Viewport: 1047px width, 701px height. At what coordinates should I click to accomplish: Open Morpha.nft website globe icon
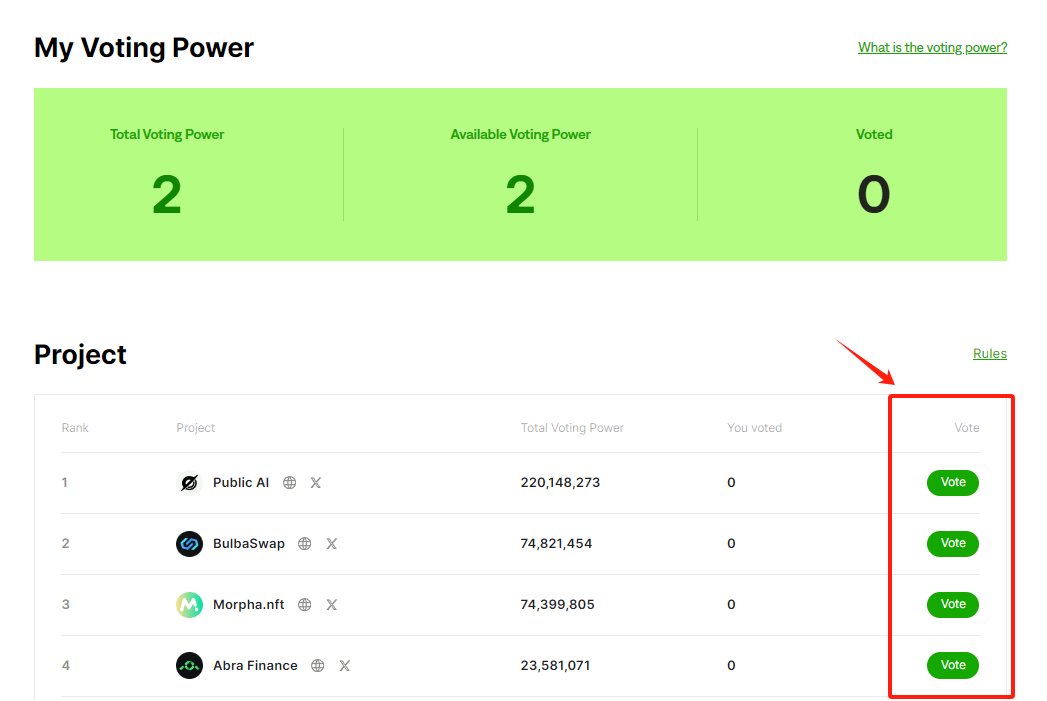click(304, 605)
